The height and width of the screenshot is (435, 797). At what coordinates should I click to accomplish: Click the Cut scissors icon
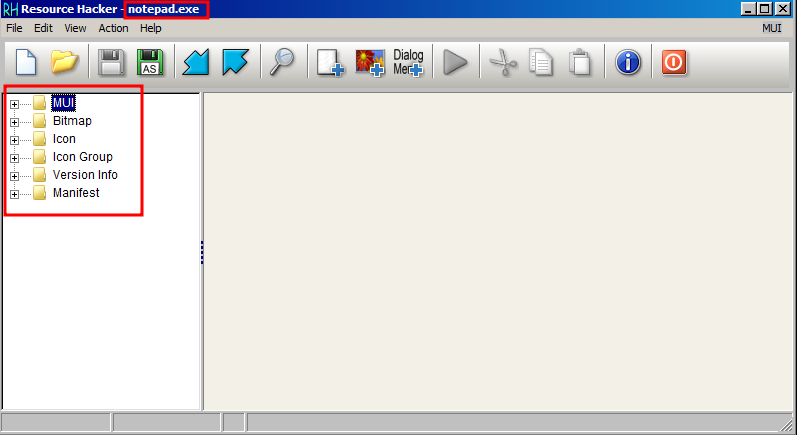click(x=502, y=62)
